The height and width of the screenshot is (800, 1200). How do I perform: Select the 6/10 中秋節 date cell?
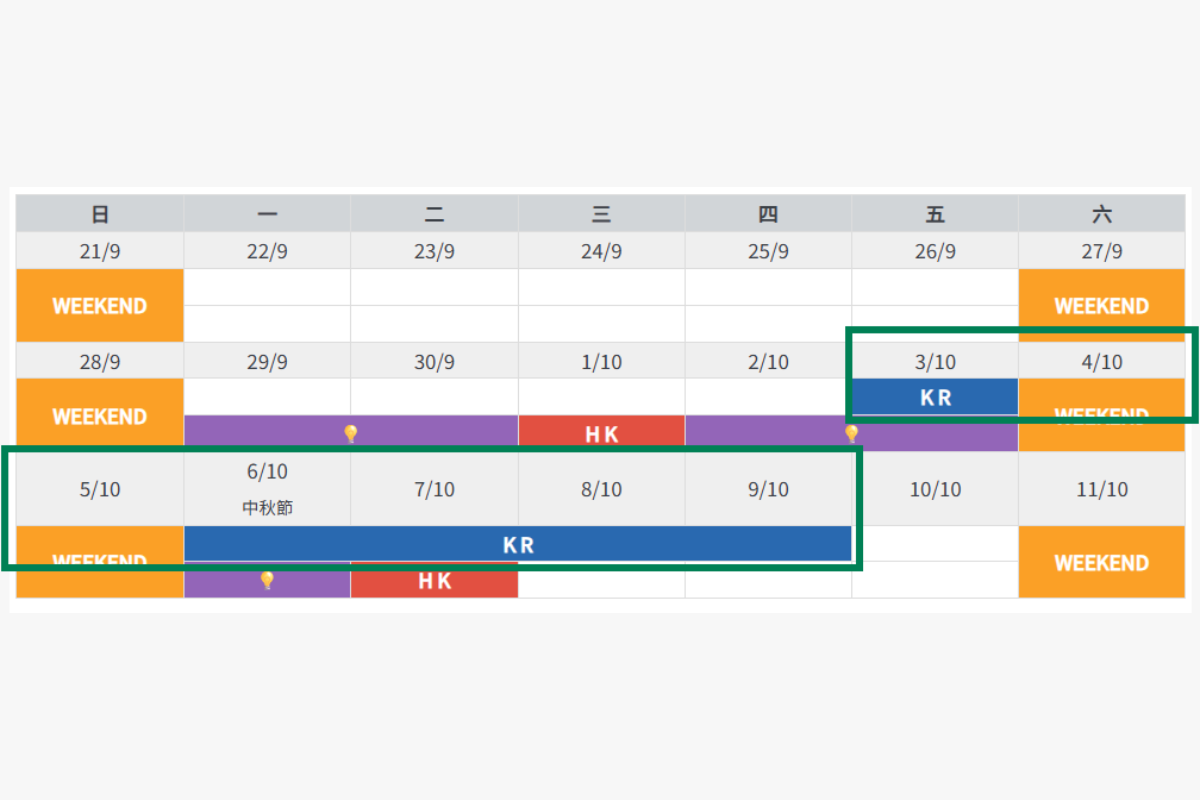[x=267, y=489]
